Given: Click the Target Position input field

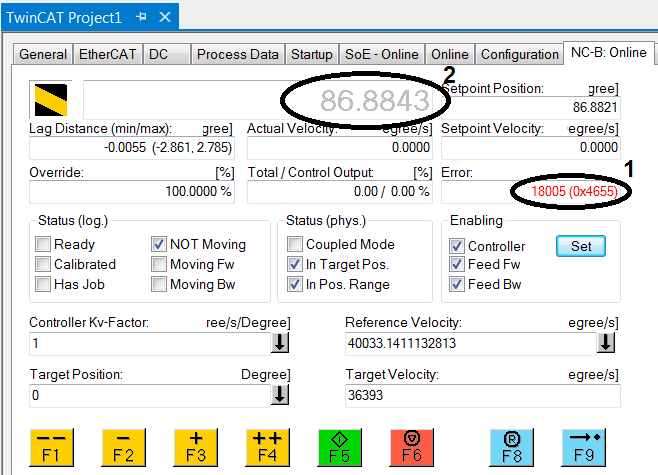Looking at the screenshot, I should 150,396.
